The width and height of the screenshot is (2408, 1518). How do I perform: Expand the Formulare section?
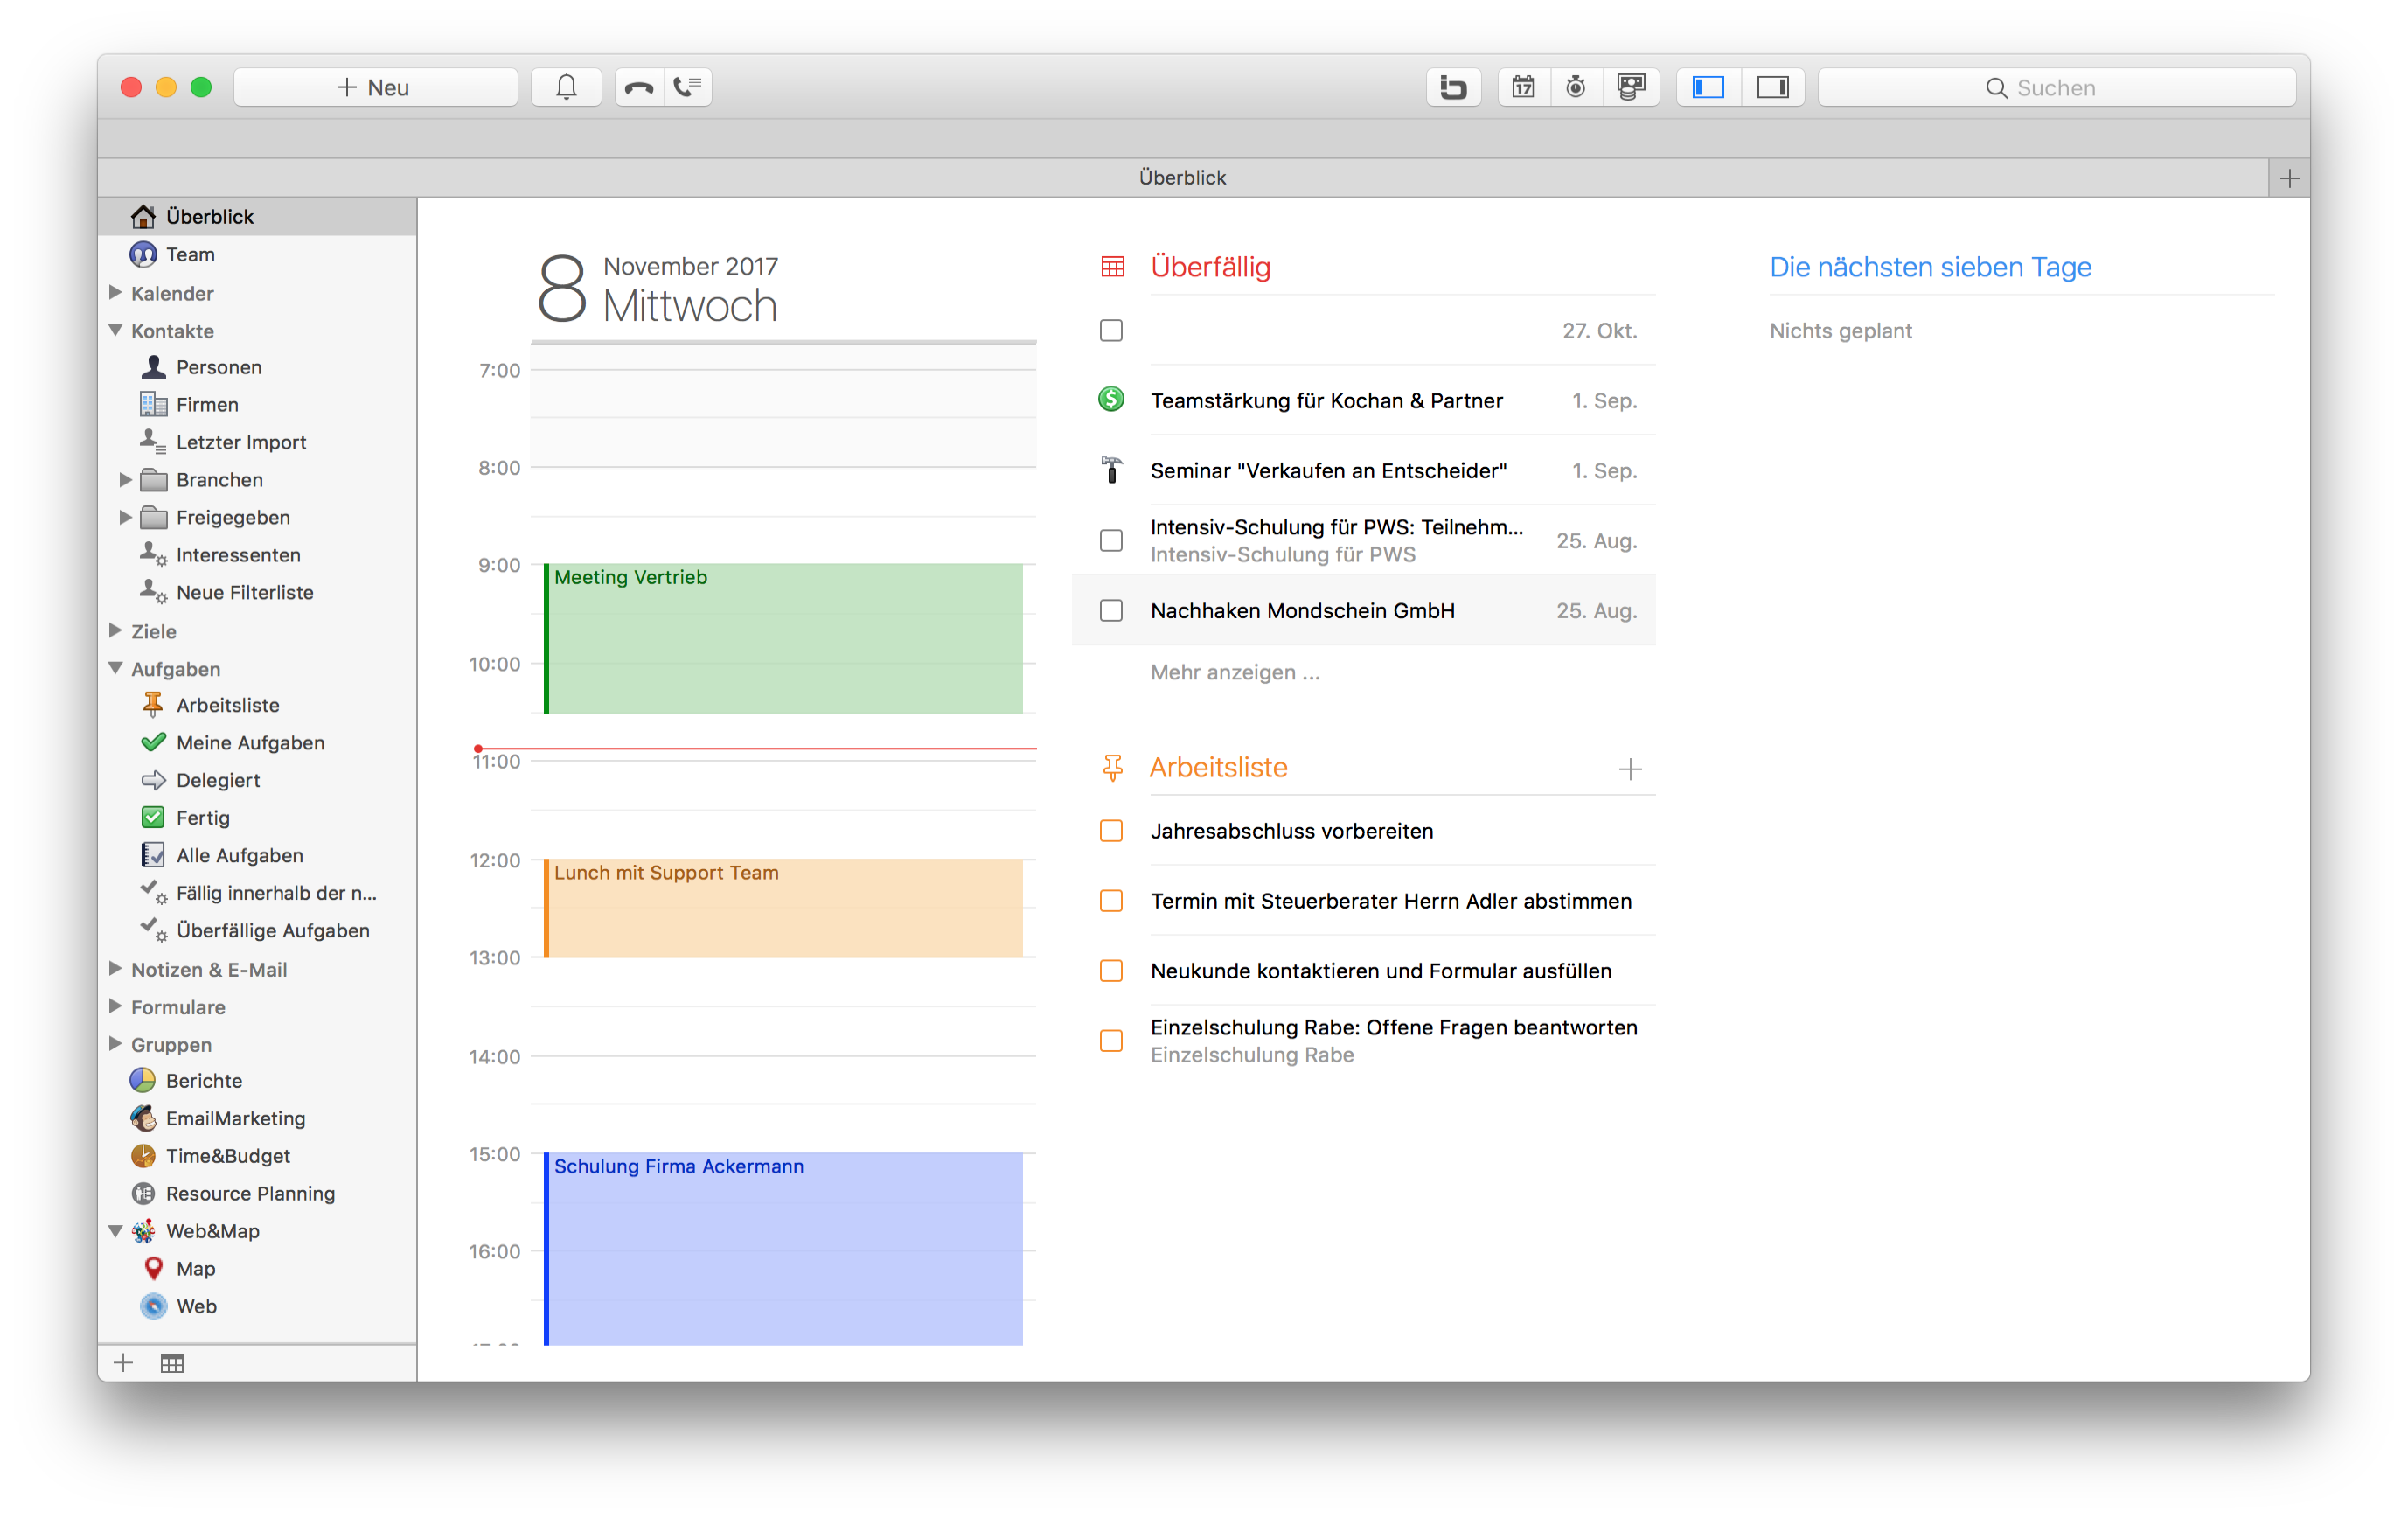point(115,1006)
